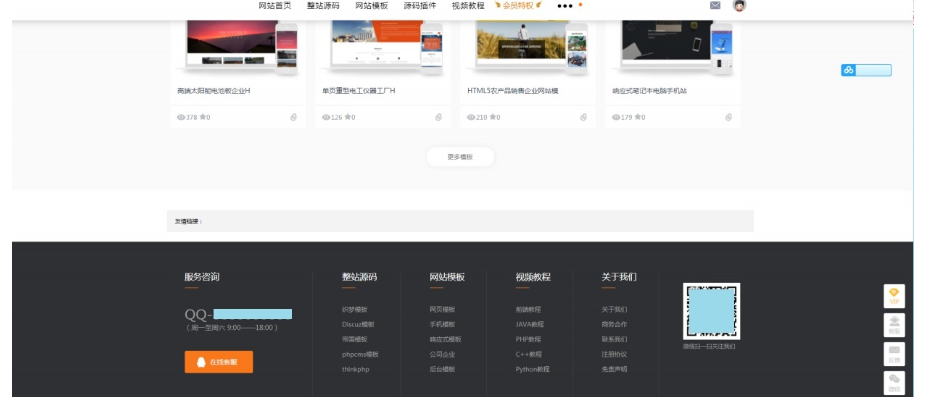The width and height of the screenshot is (925, 397).
Task: Open footer link 商务合作
Action: point(614,324)
